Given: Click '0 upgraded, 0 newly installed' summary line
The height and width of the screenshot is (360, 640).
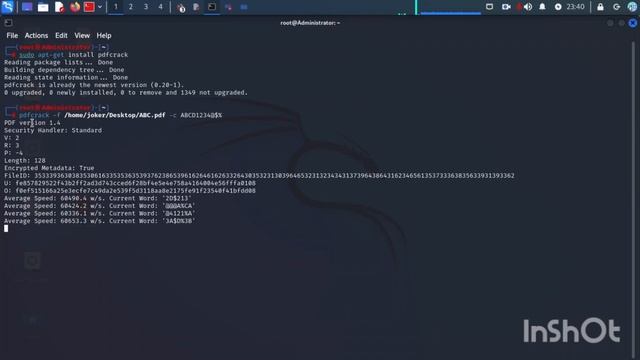Looking at the screenshot, I should 126,93.
